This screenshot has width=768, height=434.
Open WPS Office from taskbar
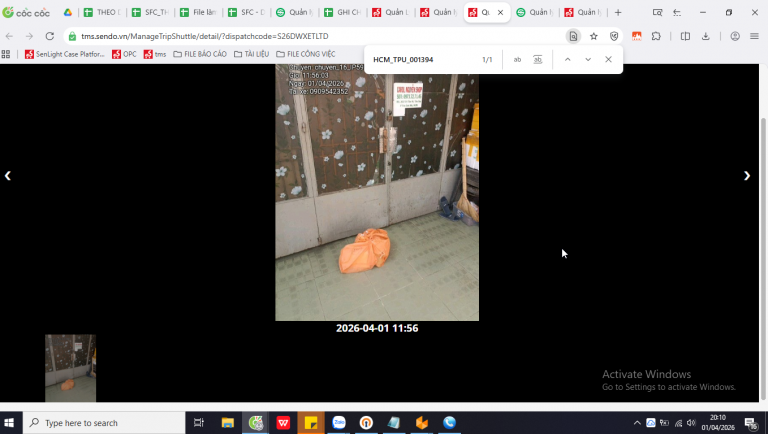(283, 422)
